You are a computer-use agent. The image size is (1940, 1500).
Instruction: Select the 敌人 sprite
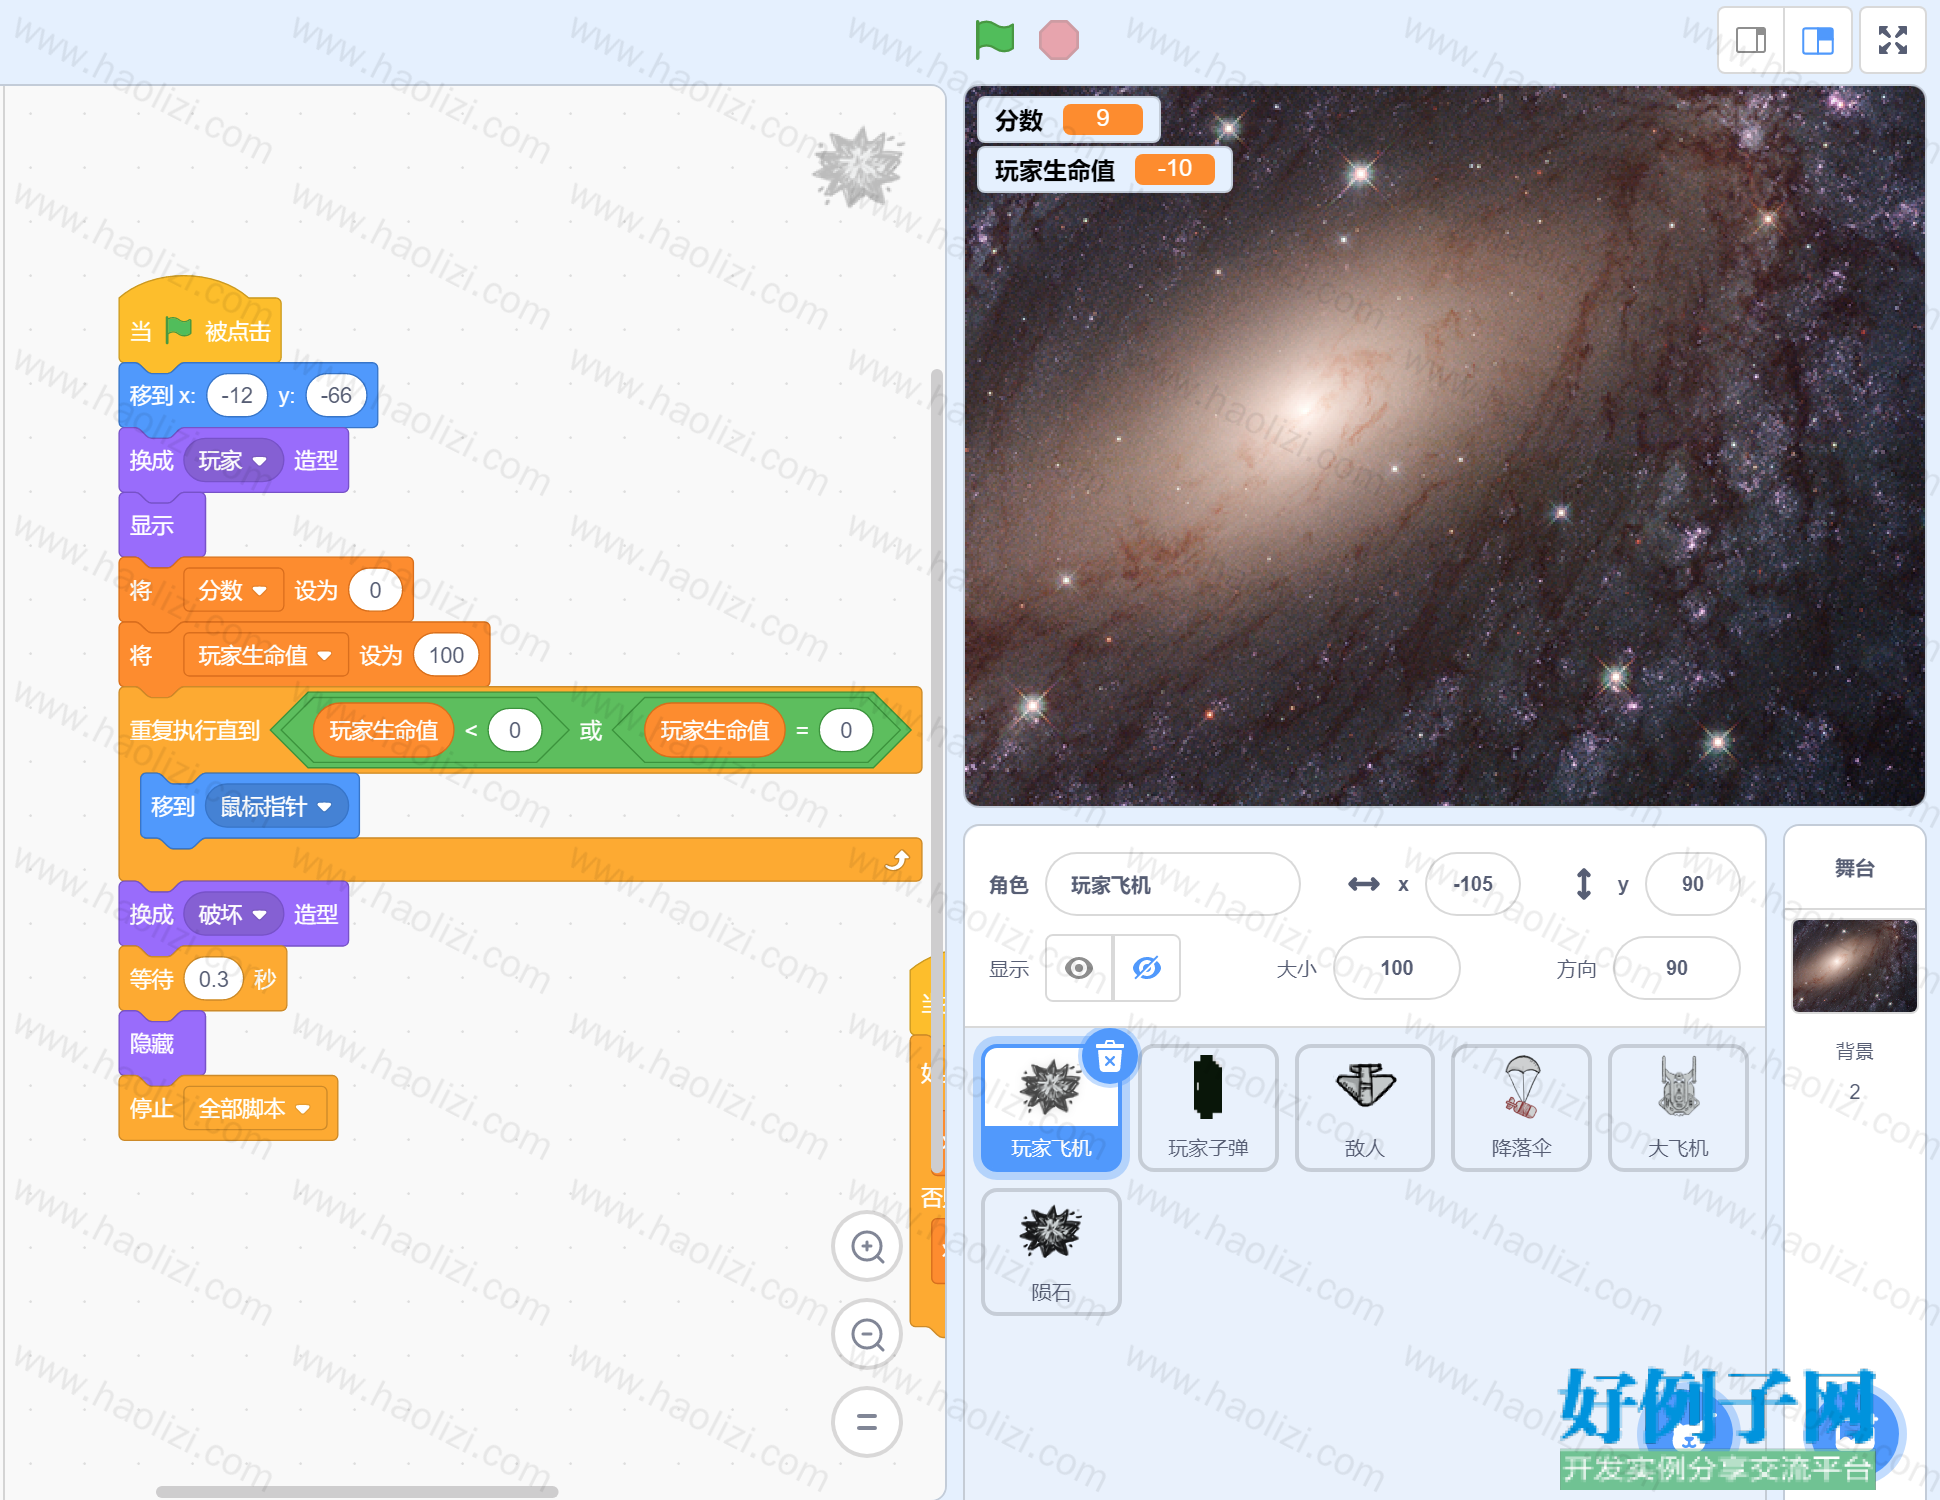(x=1365, y=1108)
